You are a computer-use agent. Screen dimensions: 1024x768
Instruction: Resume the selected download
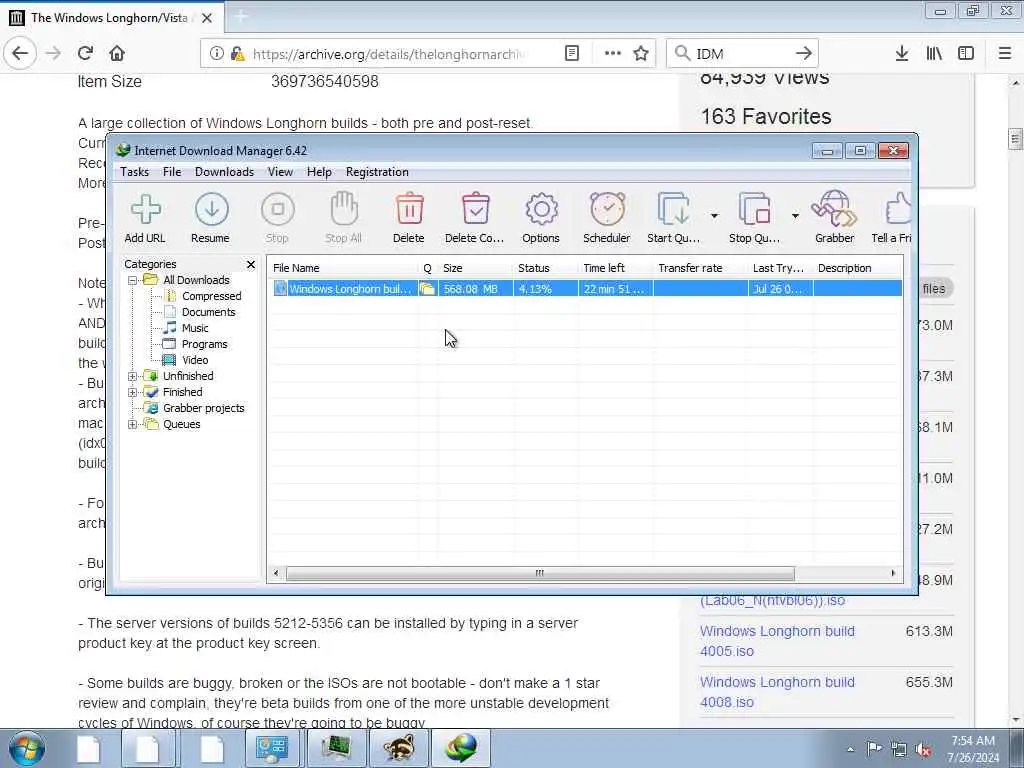(210, 218)
